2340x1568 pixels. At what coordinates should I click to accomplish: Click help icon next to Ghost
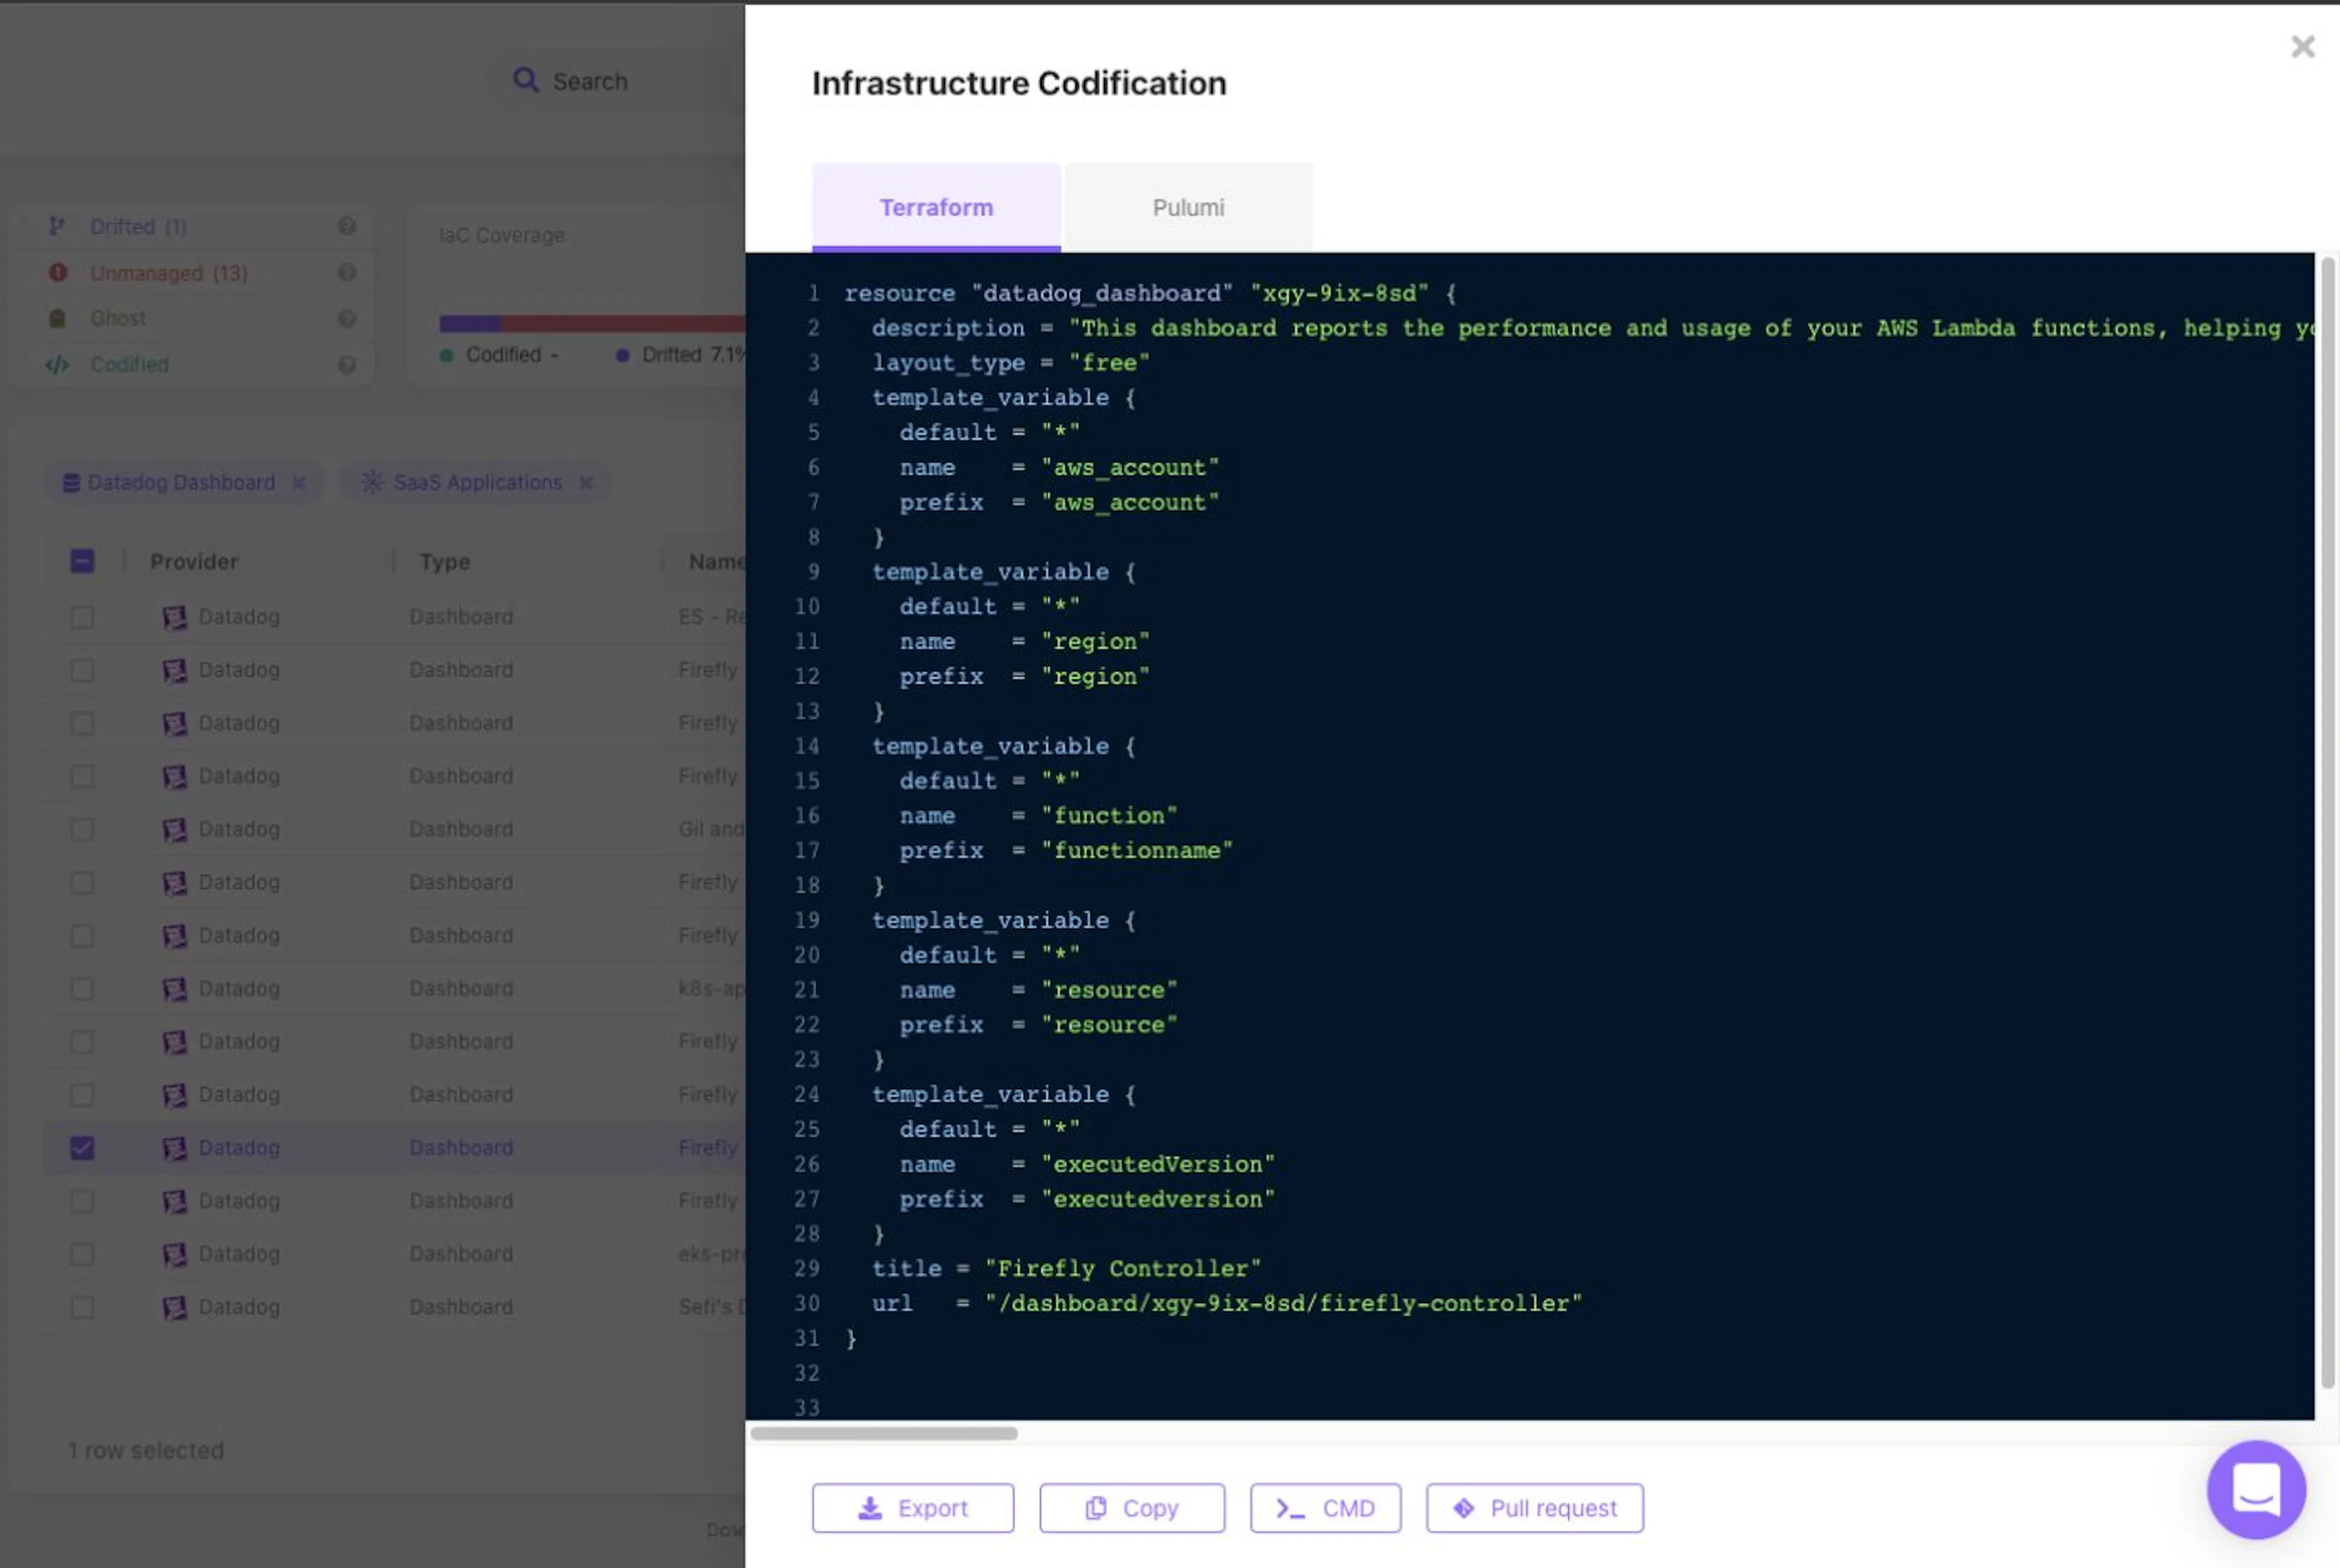tap(347, 318)
